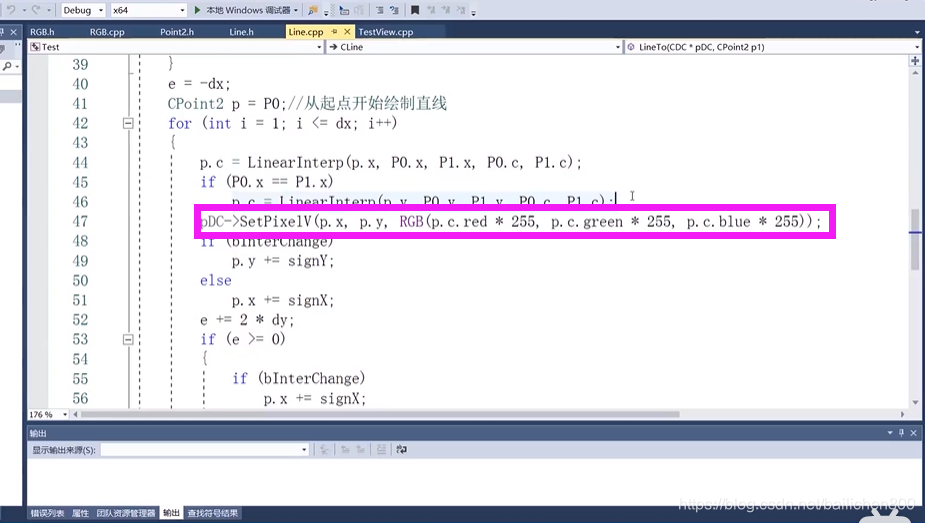Image resolution: width=925 pixels, height=523 pixels.
Task: Close the Line.cpp tab
Action: (x=347, y=31)
